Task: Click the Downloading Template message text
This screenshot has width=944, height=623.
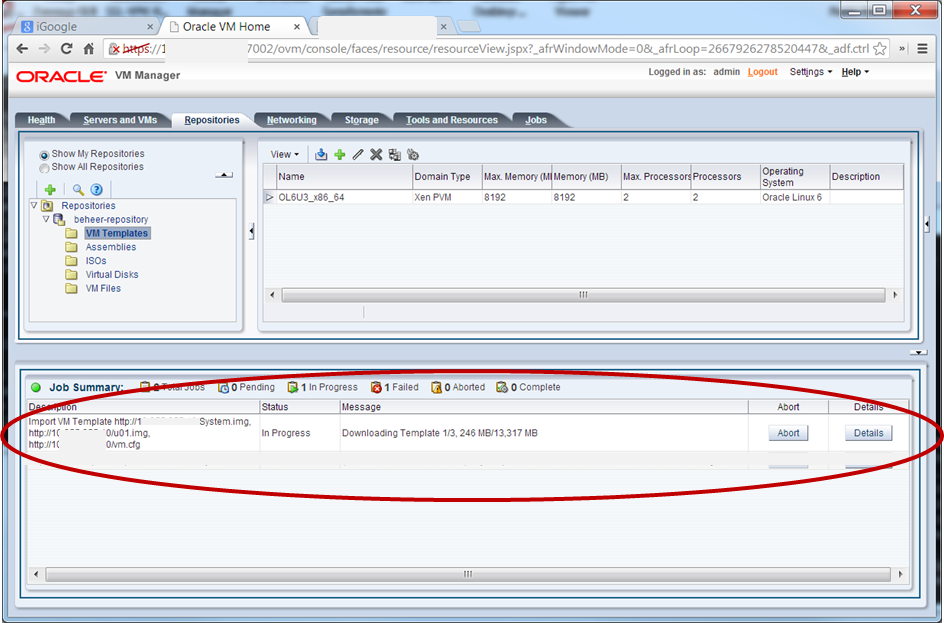Action: (439, 433)
